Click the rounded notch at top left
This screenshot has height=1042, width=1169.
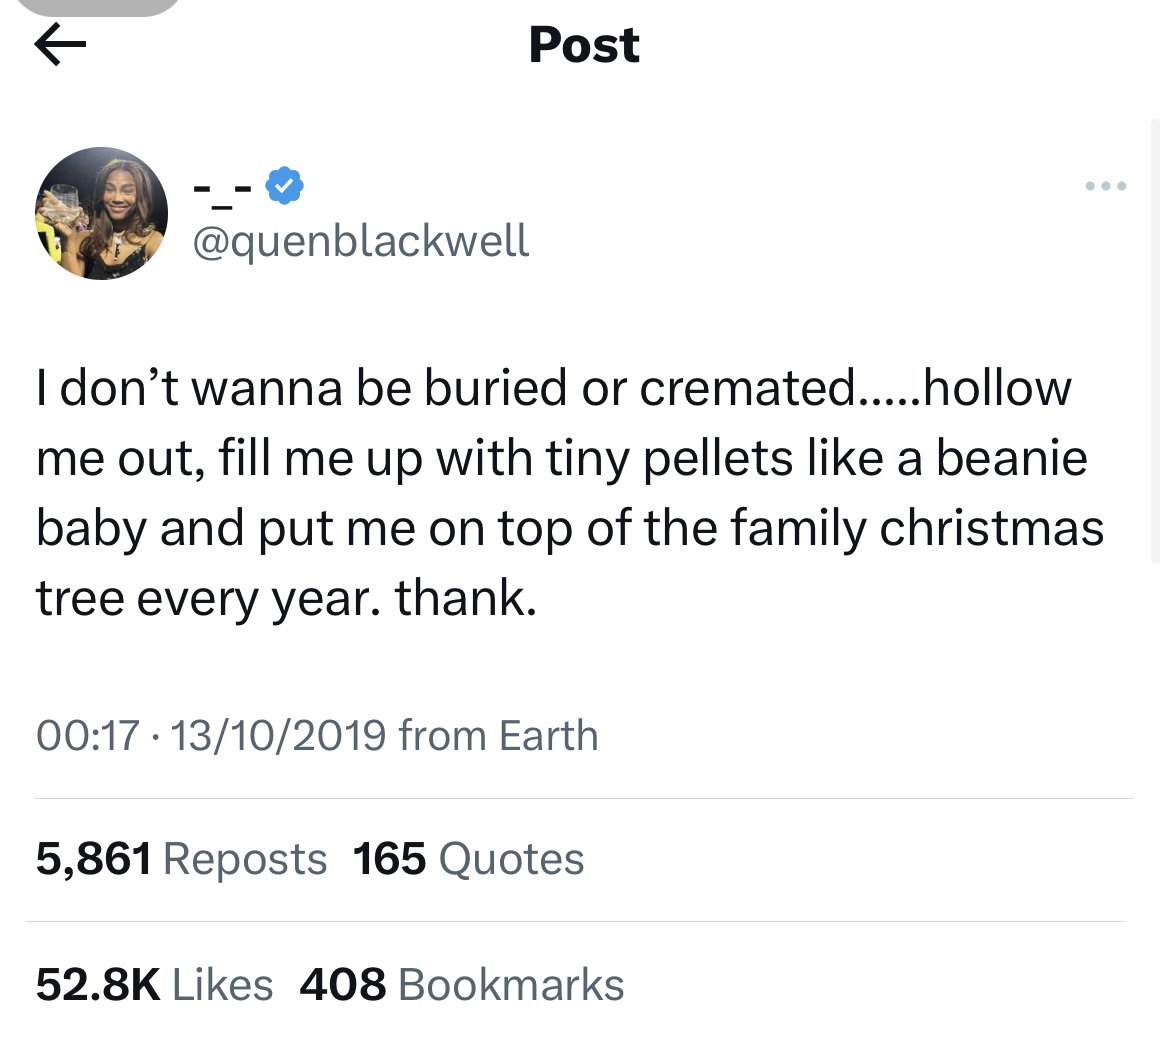click(98, 8)
